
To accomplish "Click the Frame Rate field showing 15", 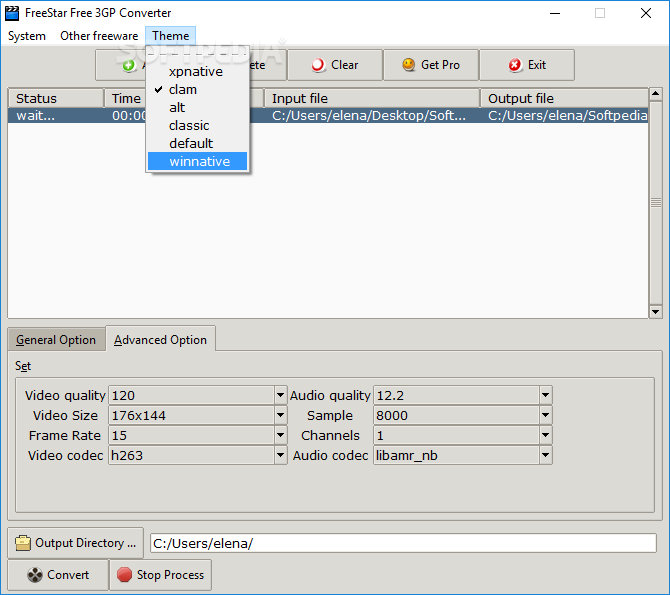I will [x=191, y=435].
